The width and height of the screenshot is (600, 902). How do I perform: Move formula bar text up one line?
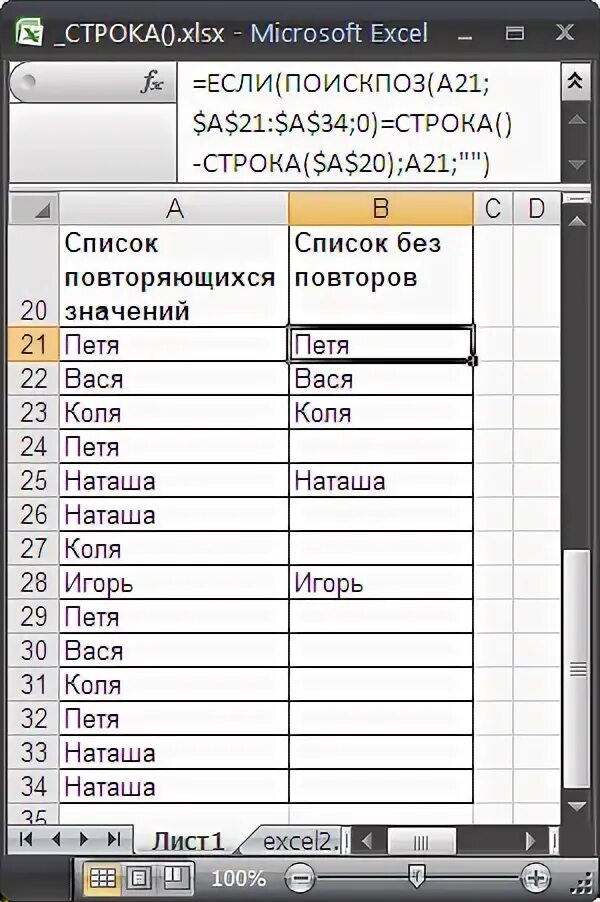click(x=576, y=120)
